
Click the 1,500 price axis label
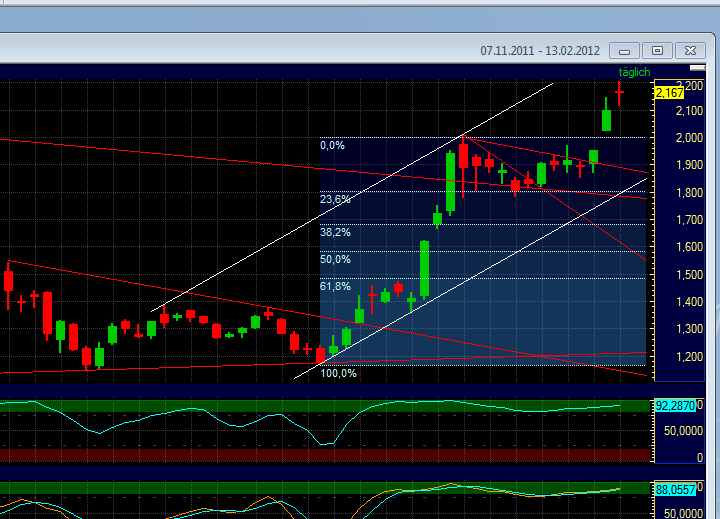pyautogui.click(x=689, y=275)
